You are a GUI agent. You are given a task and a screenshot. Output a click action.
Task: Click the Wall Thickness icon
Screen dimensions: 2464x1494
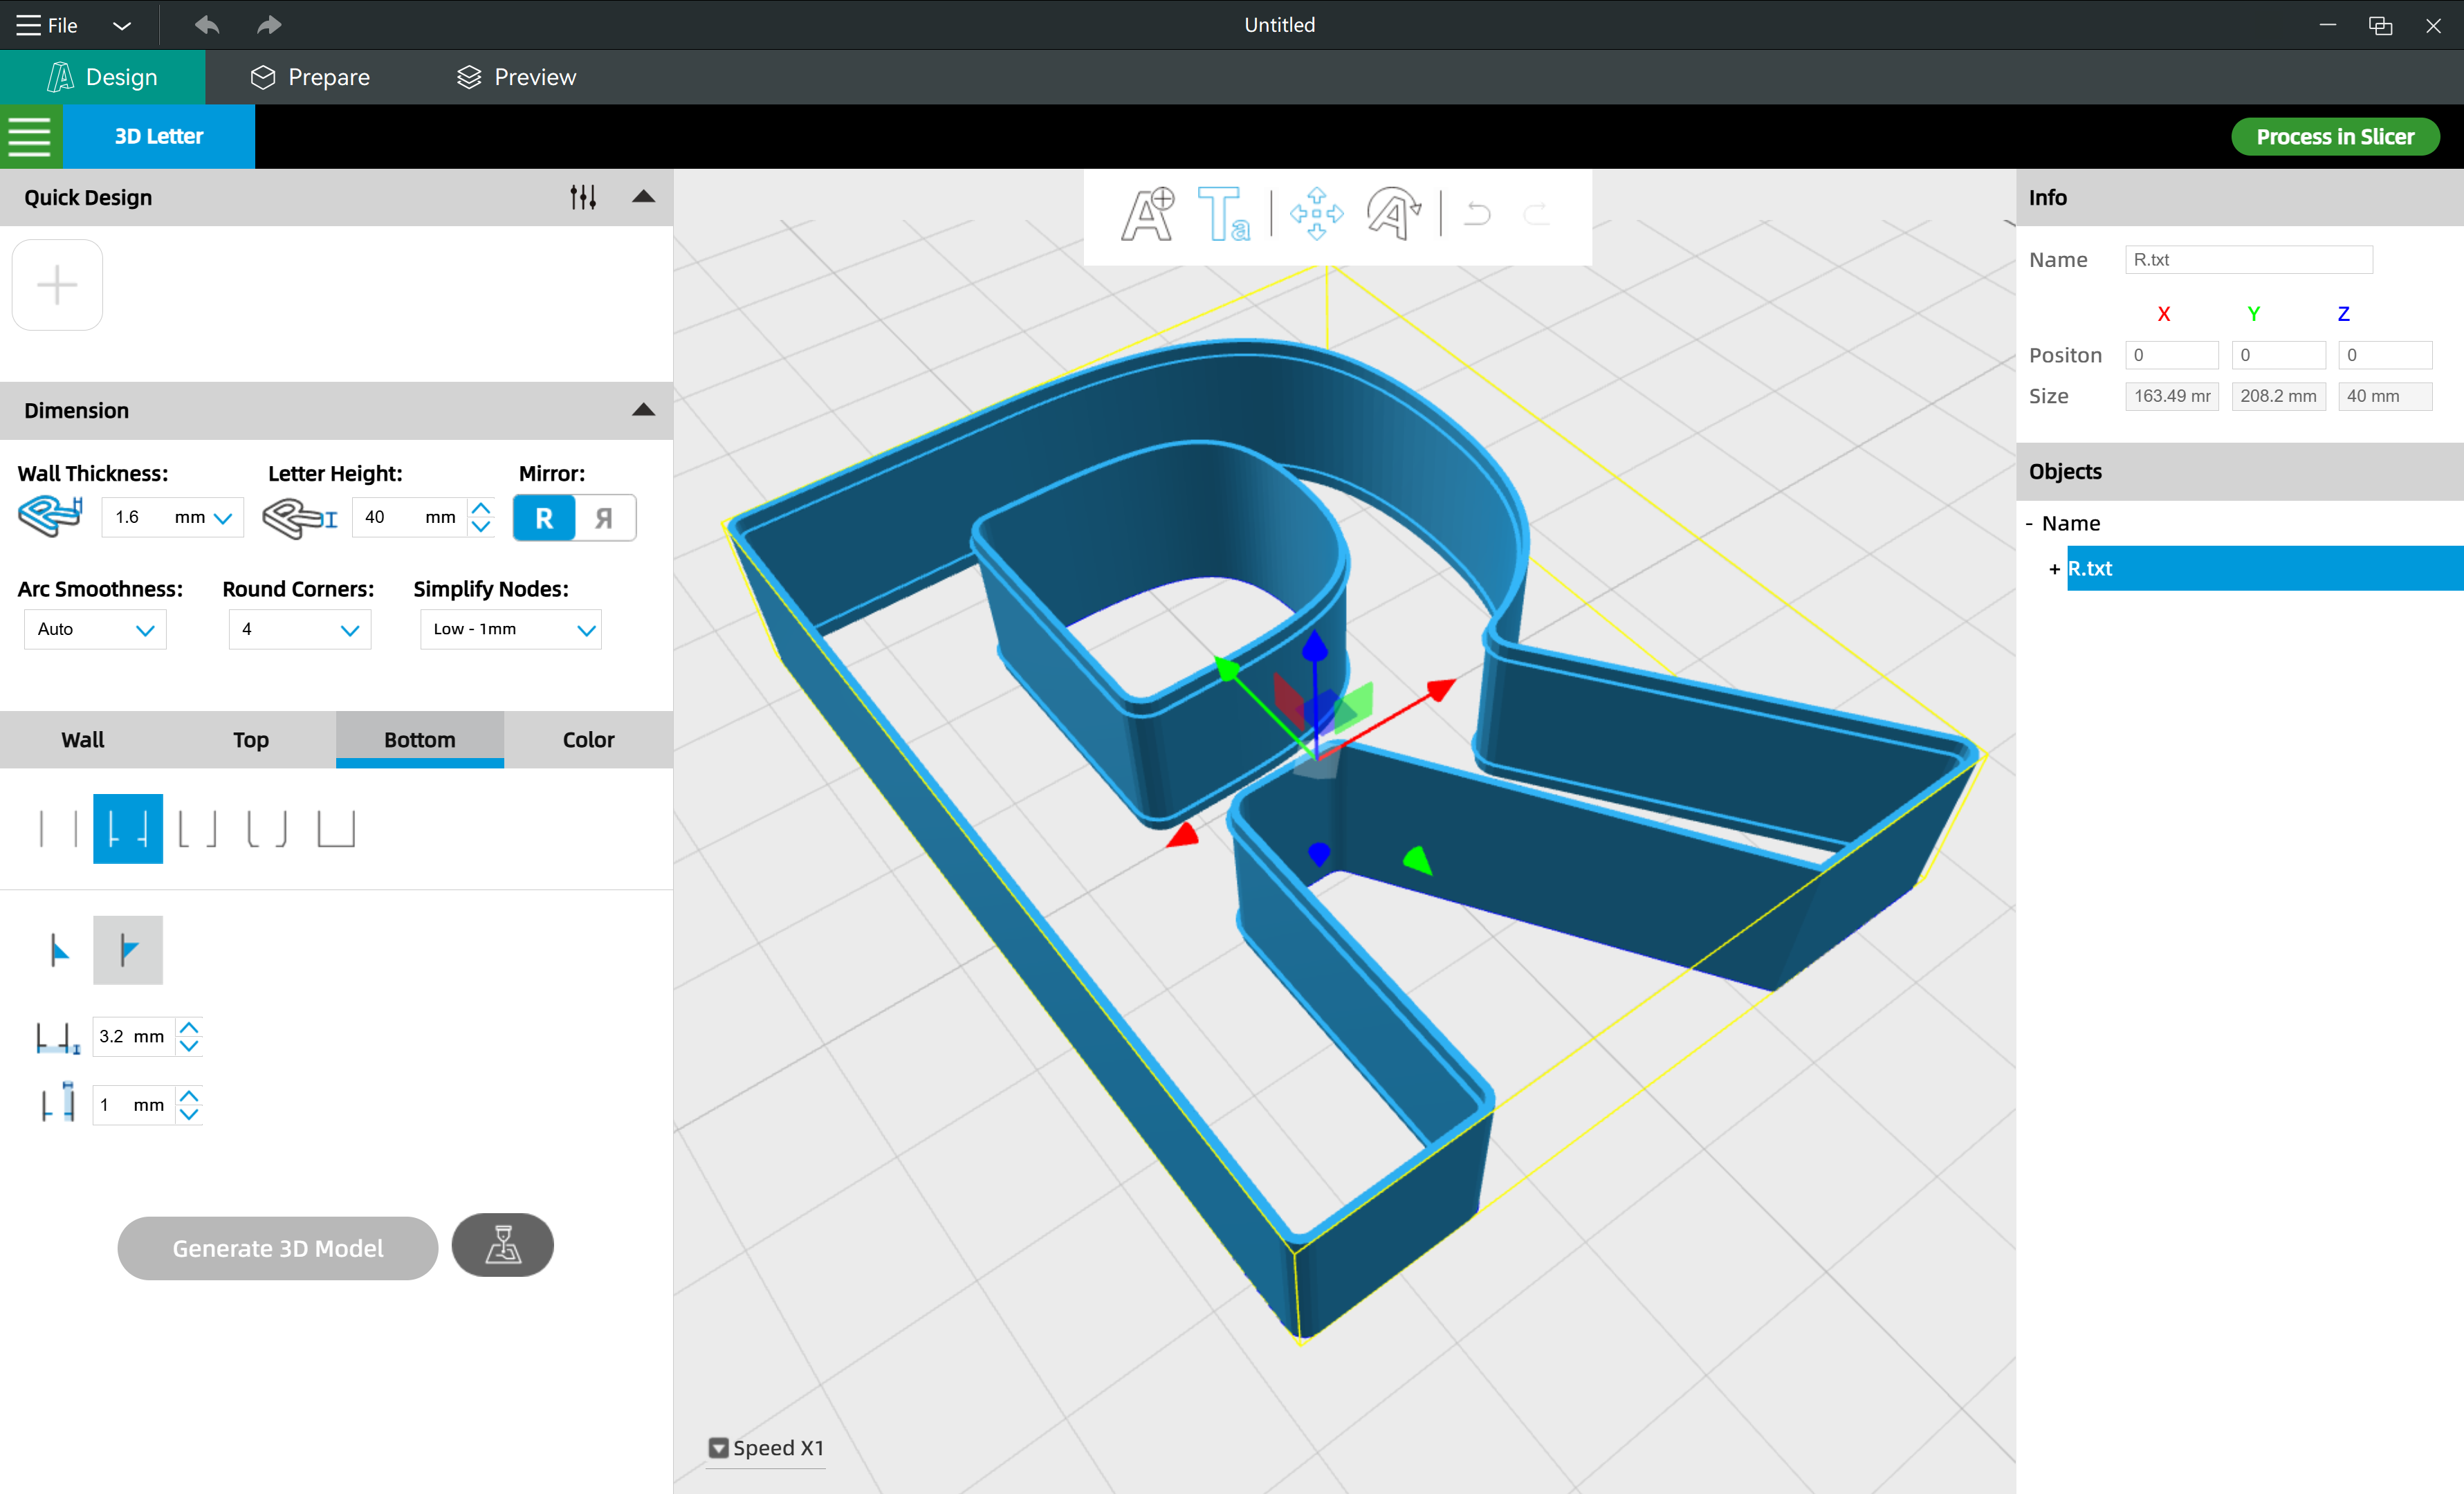pos(50,517)
